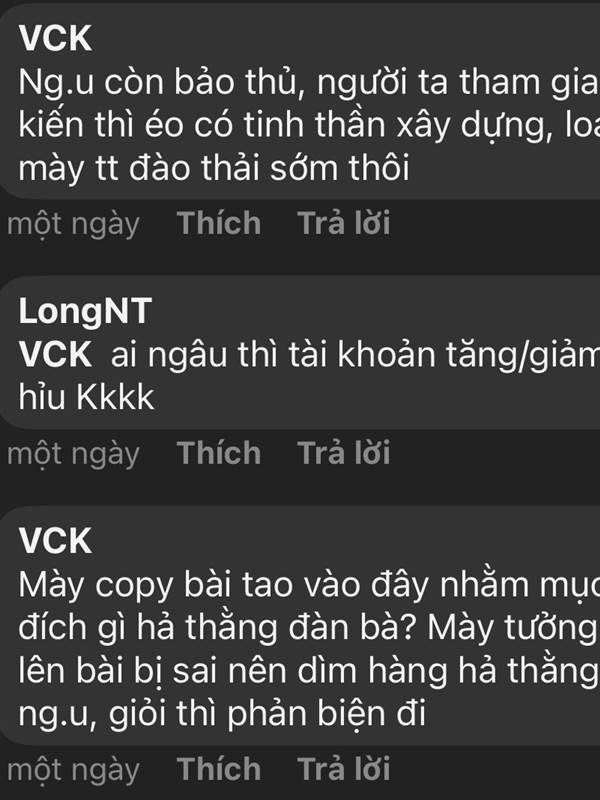Click the VCK mention in LongNT's reply
Screen dimensions: 600x800
tap(55, 355)
